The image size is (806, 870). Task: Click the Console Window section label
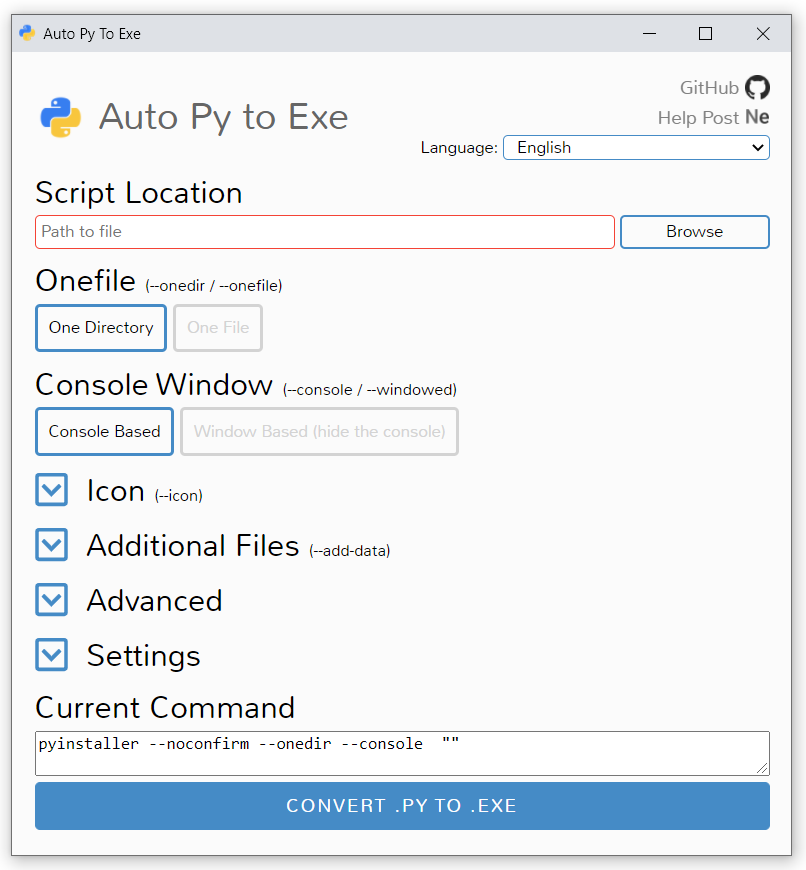[153, 385]
